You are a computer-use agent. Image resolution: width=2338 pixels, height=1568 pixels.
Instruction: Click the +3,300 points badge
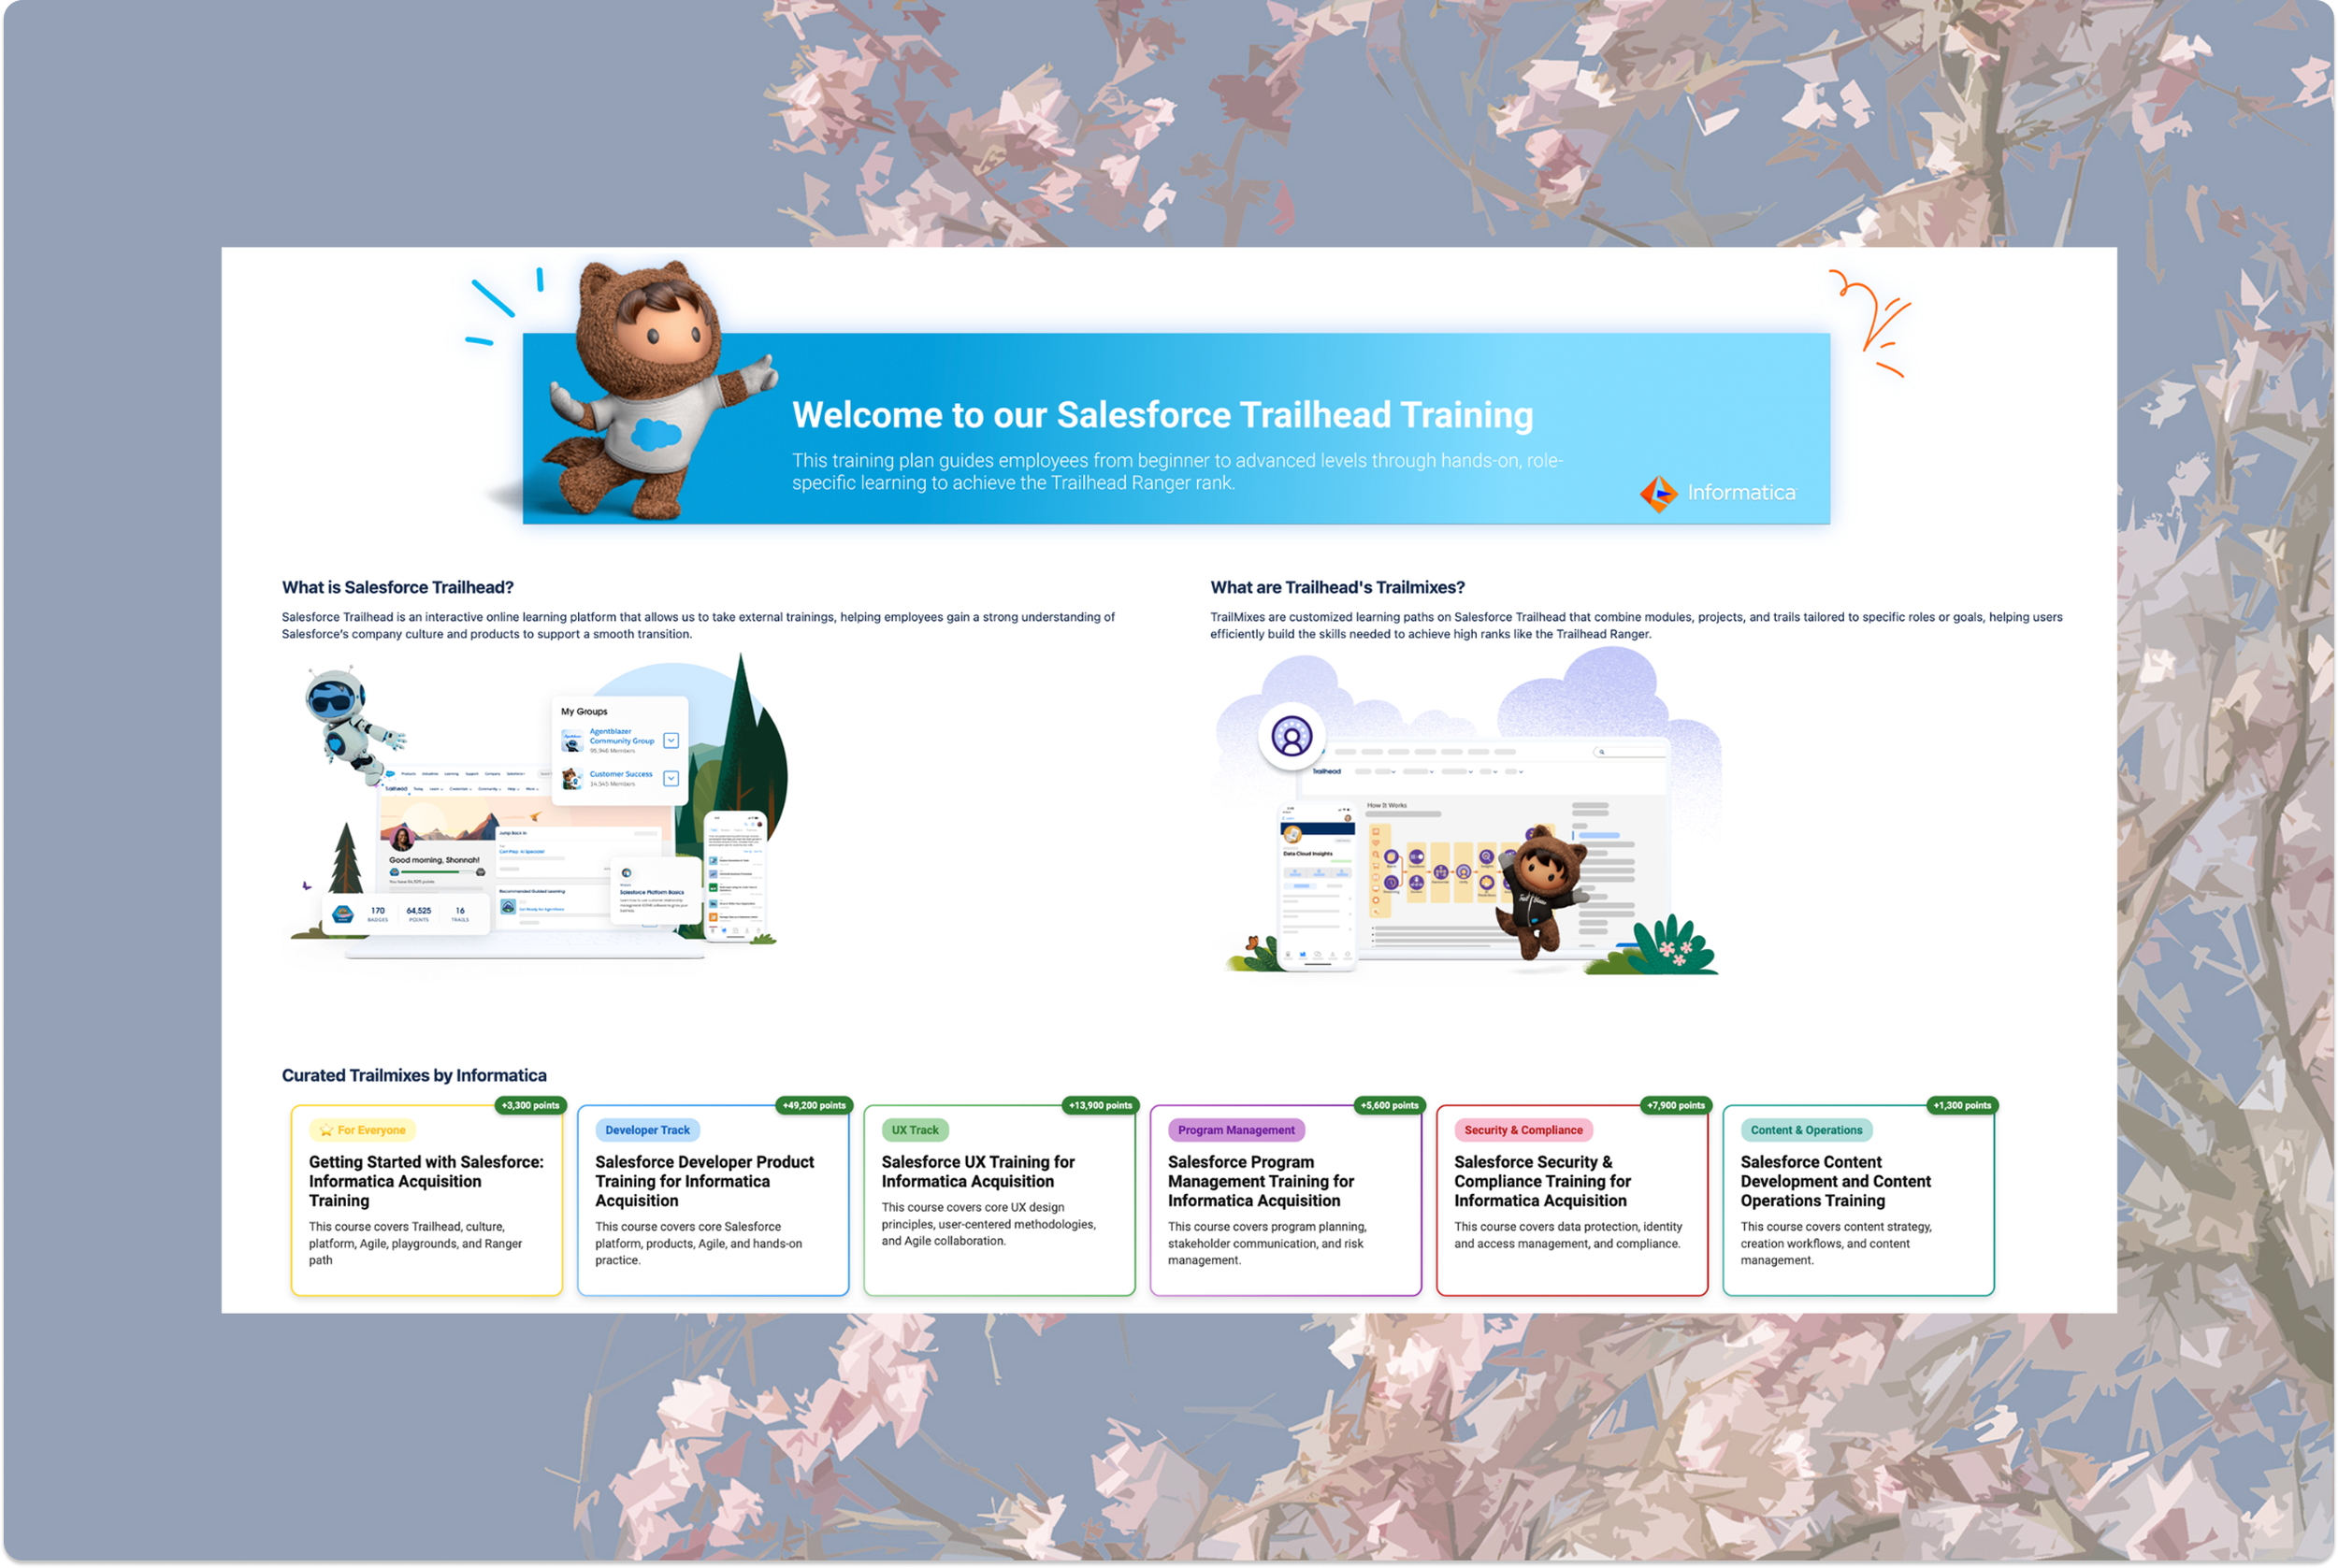(530, 1105)
